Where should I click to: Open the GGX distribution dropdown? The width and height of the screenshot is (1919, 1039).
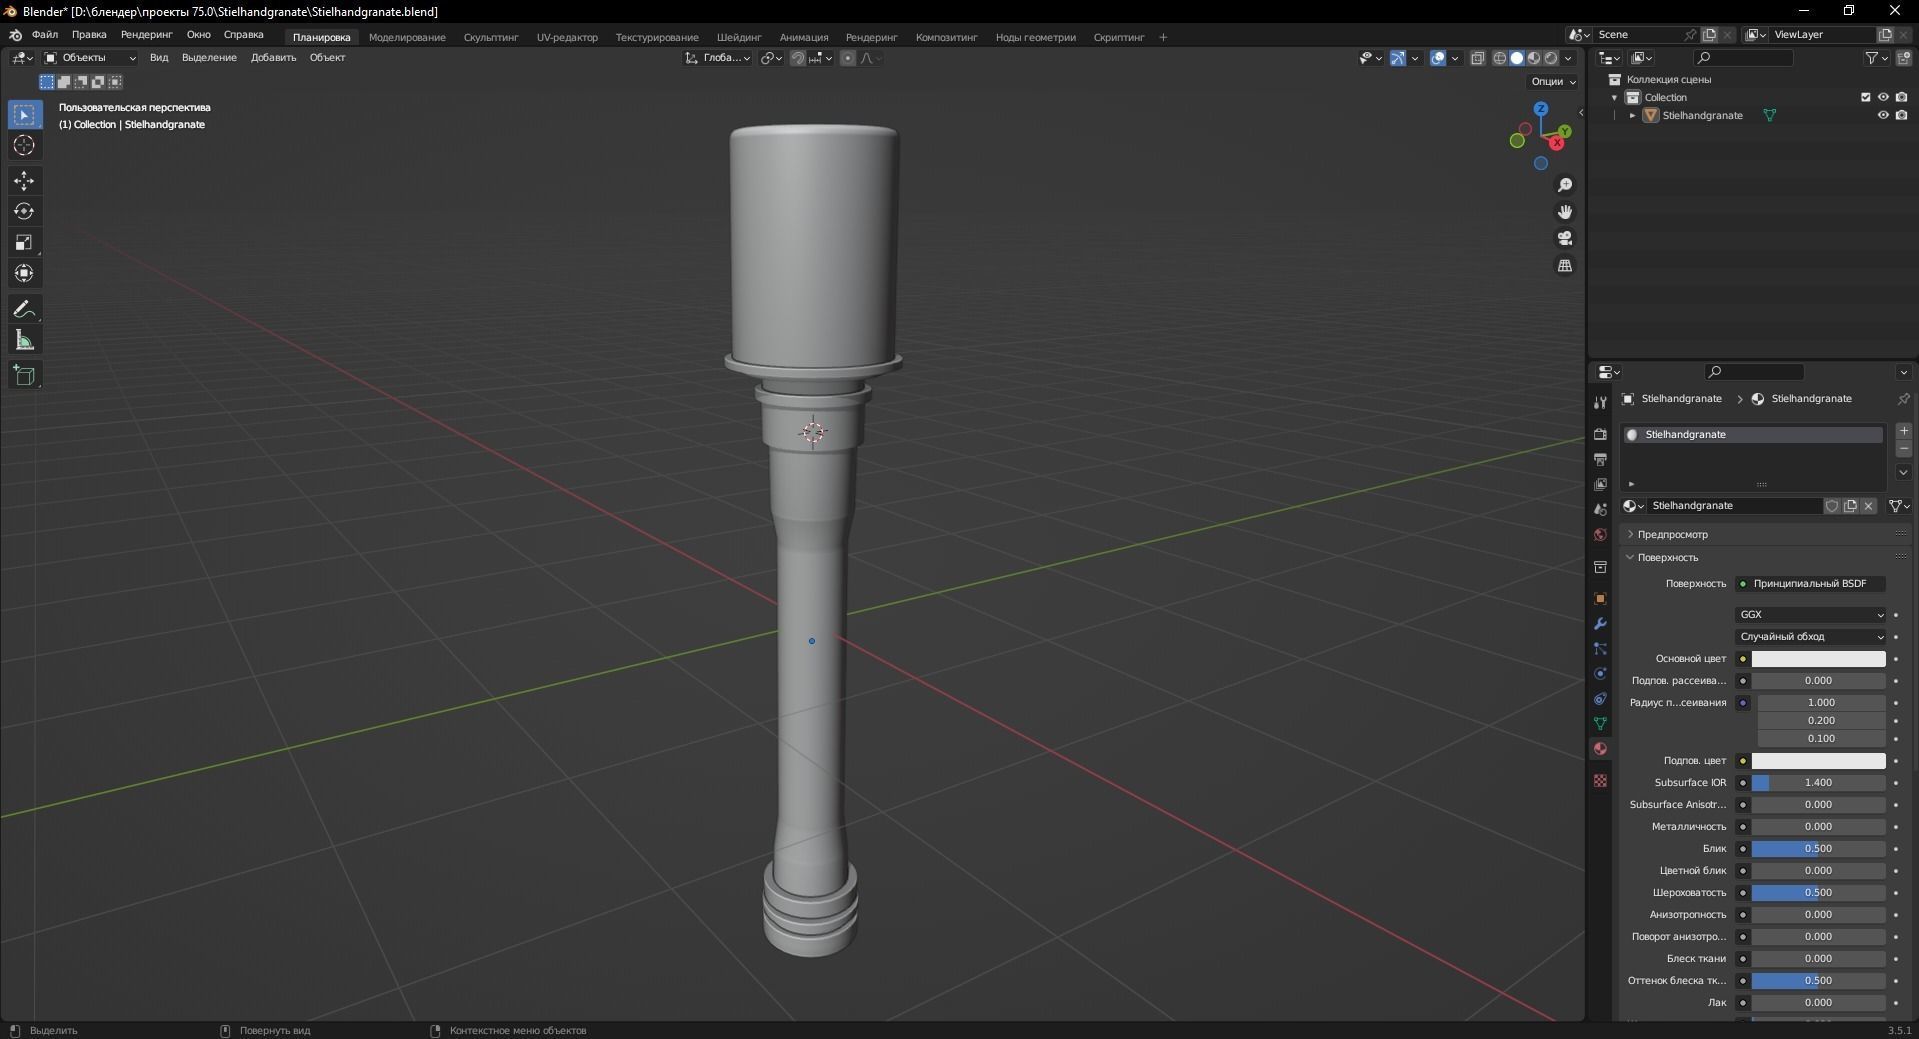1810,615
